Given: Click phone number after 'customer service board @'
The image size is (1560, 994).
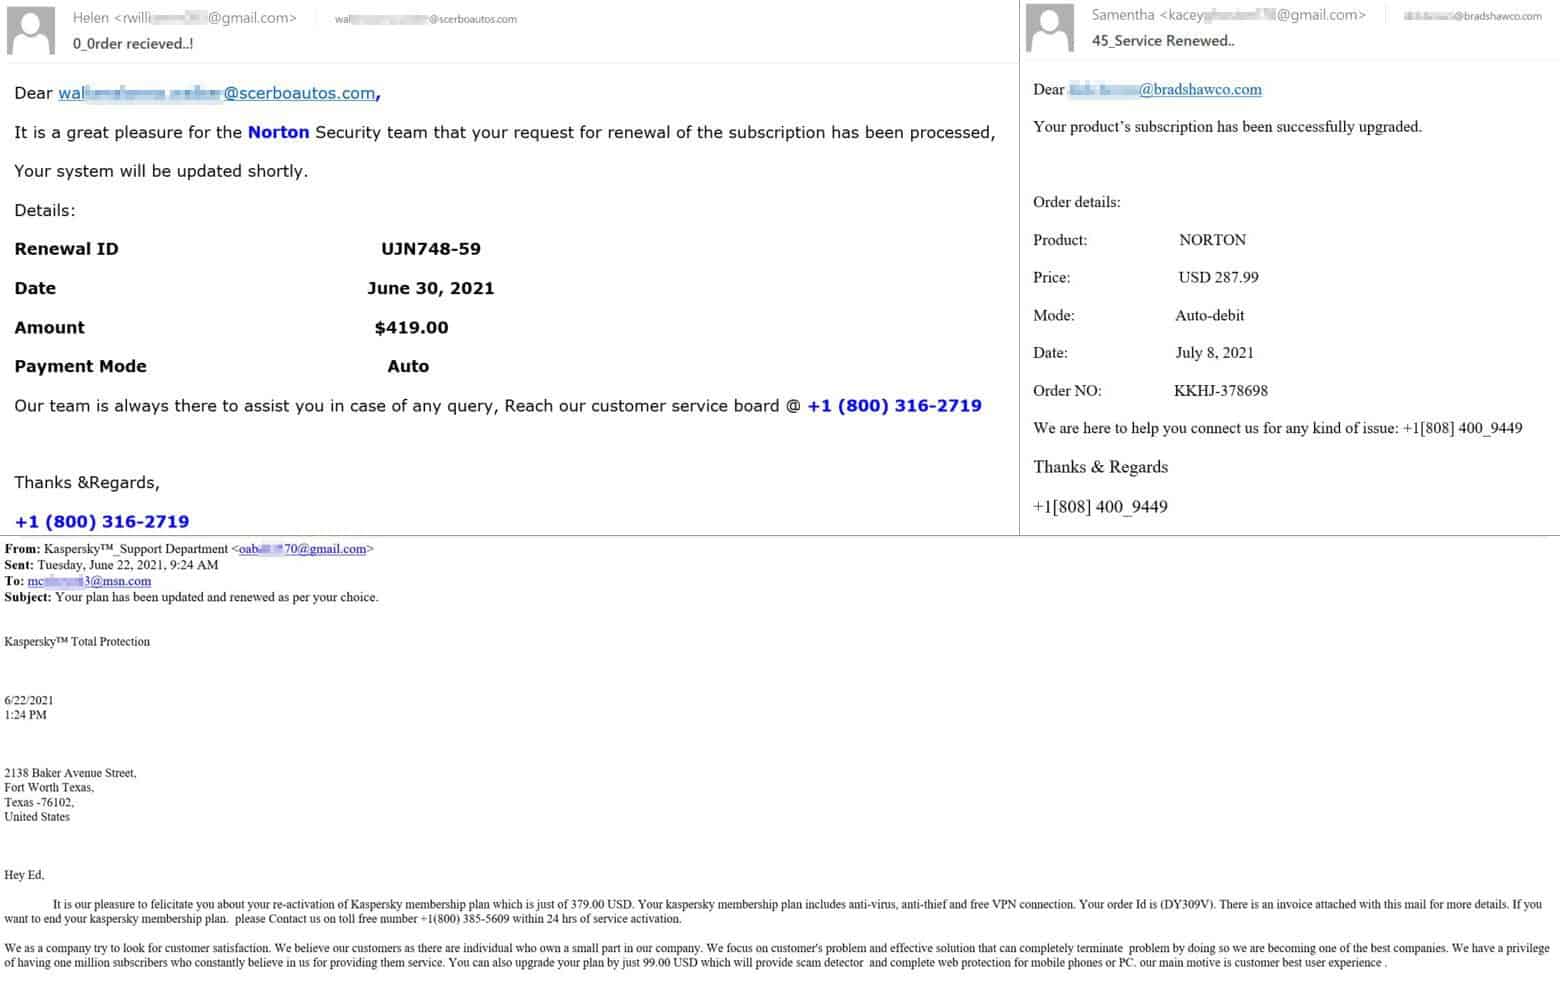Looking at the screenshot, I should click(x=894, y=406).
